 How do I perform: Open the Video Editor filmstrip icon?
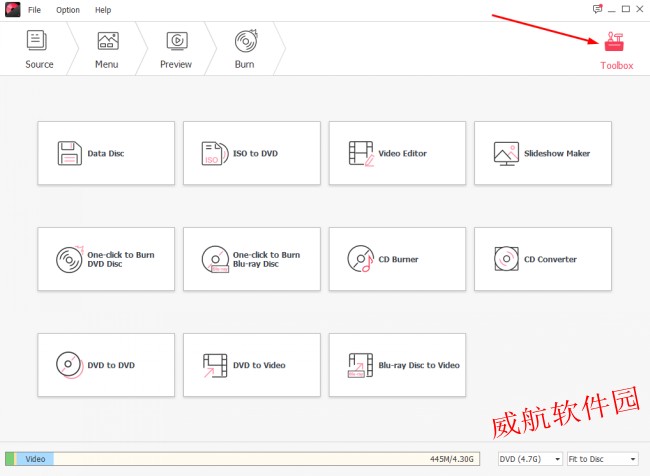coord(360,153)
